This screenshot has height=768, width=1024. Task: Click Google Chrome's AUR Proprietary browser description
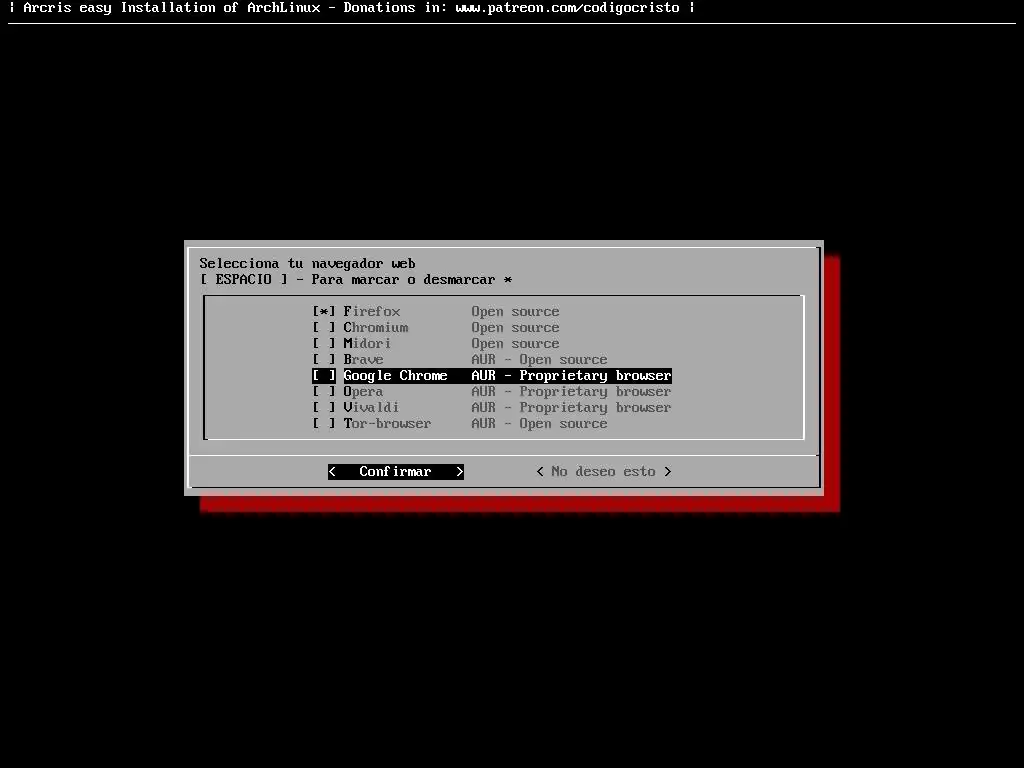pos(571,376)
